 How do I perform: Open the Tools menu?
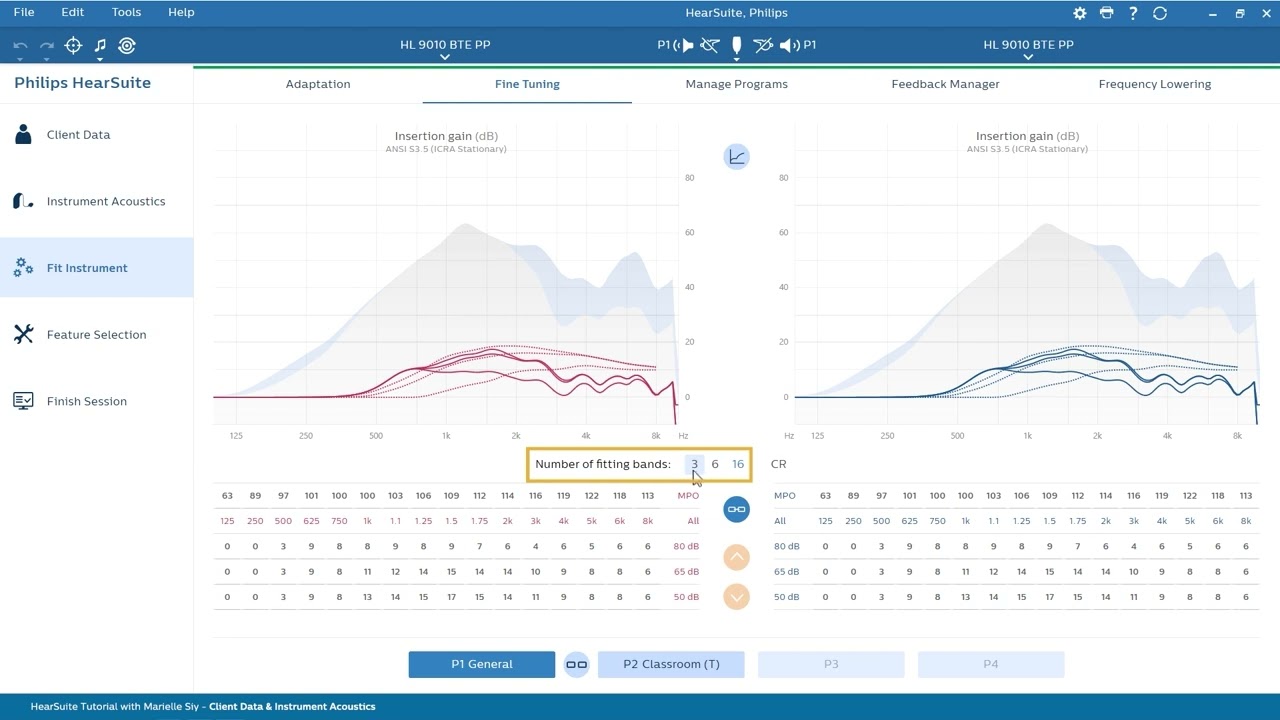(126, 12)
